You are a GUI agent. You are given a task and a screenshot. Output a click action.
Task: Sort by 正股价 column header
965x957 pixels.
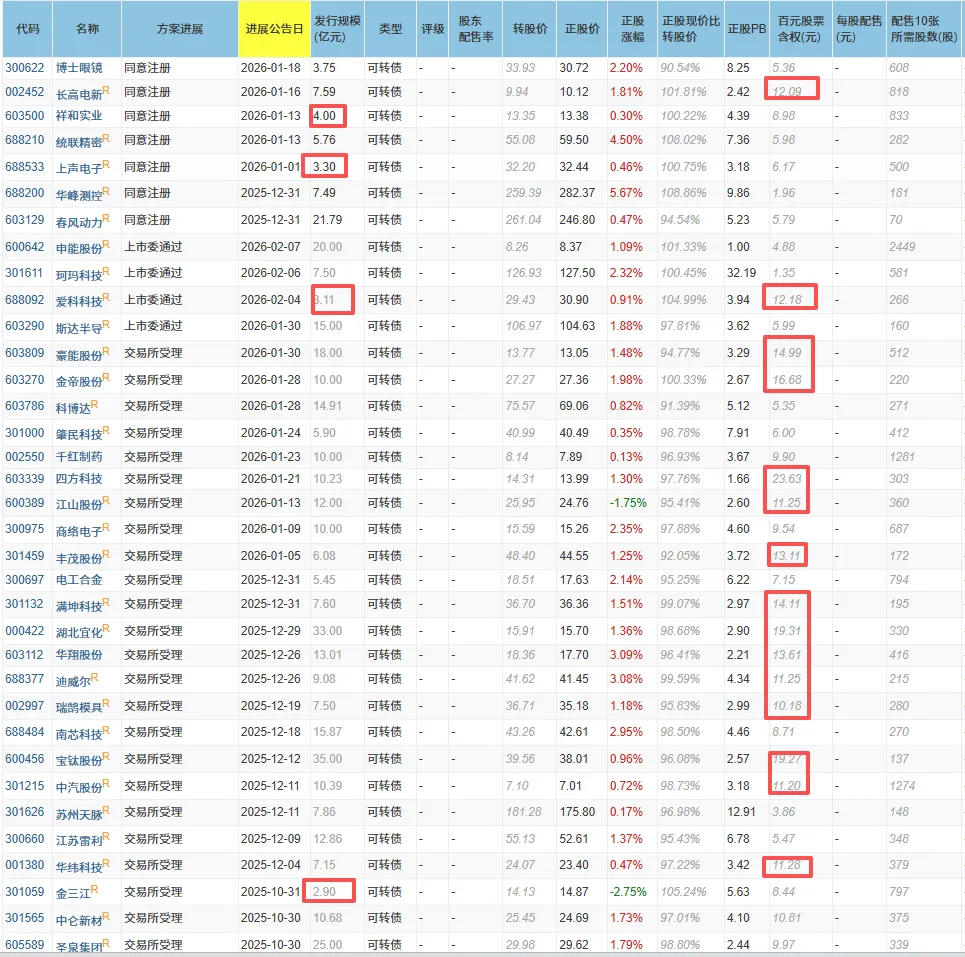(x=582, y=29)
